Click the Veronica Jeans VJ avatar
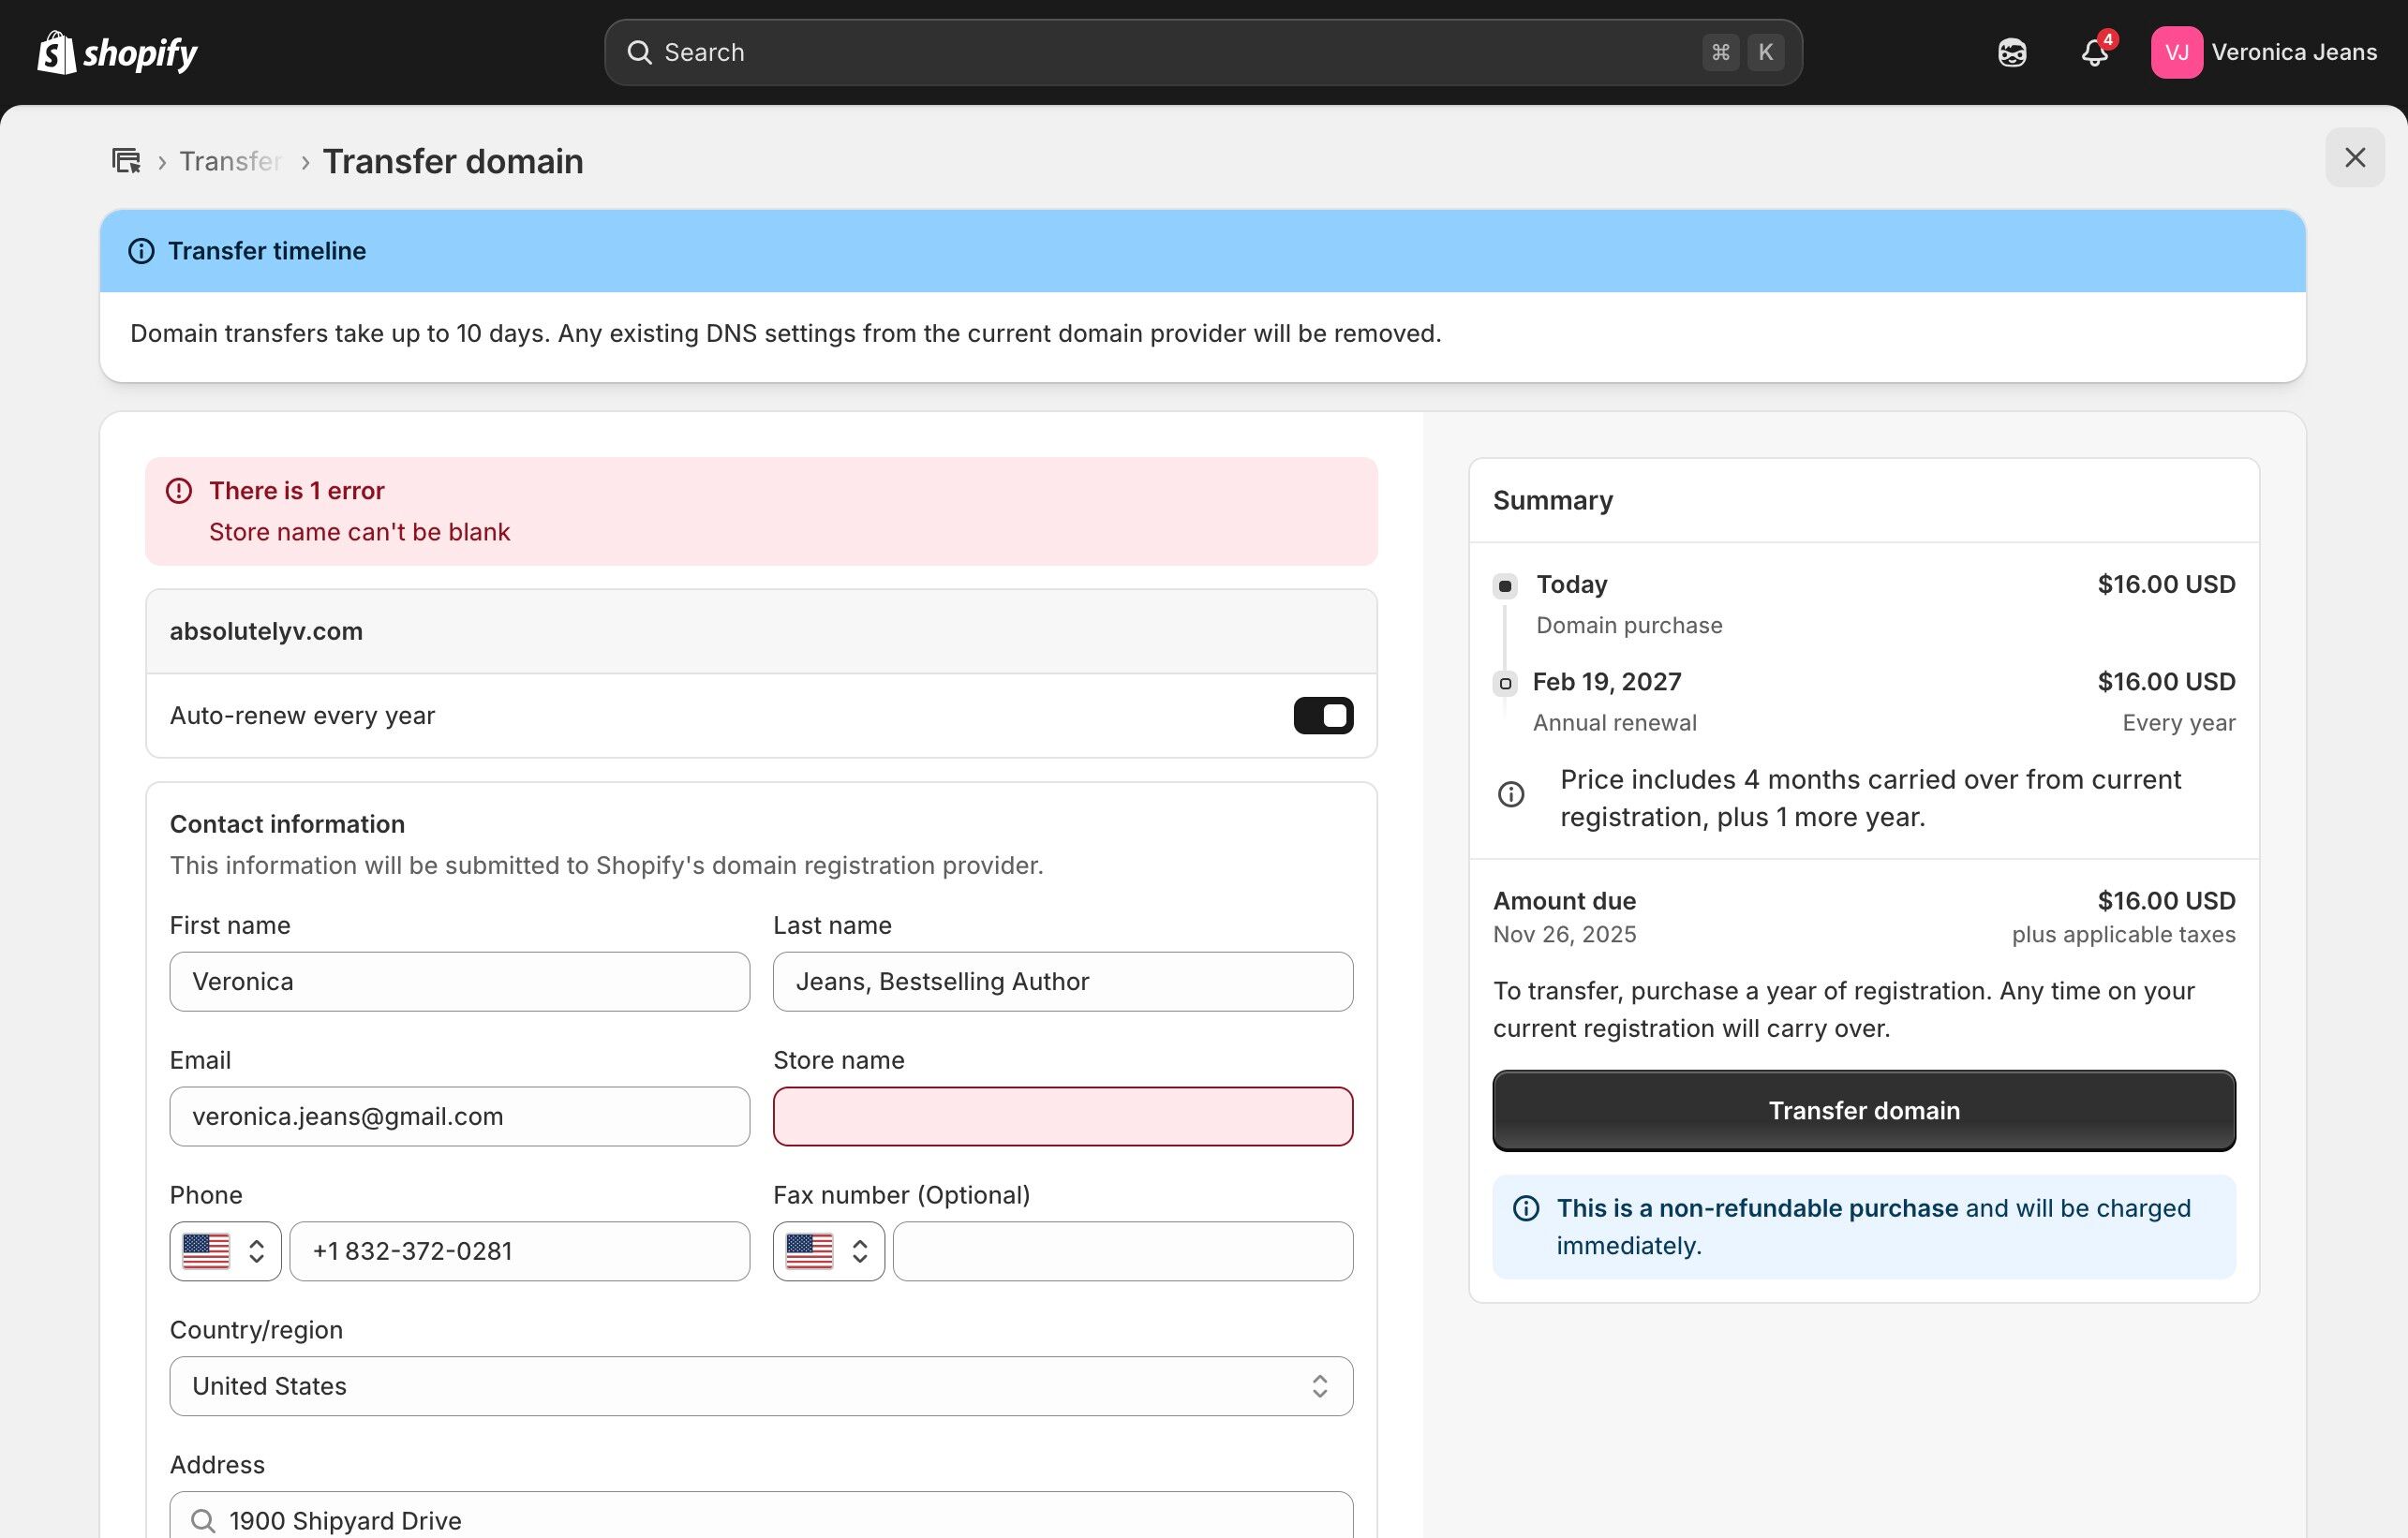2408x1538 pixels. pos(2176,52)
